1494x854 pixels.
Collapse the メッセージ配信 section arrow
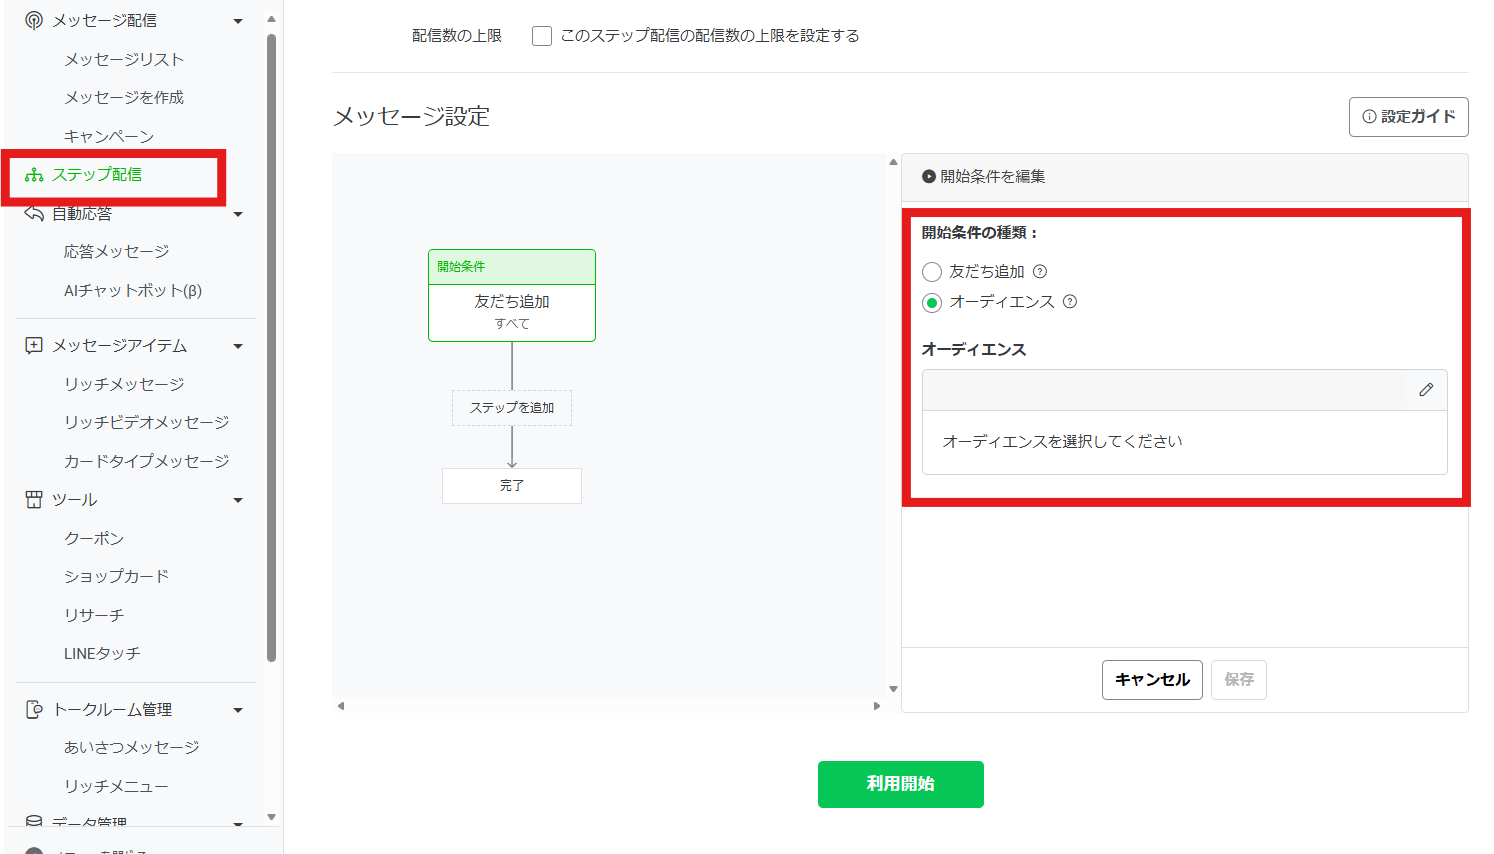(238, 21)
